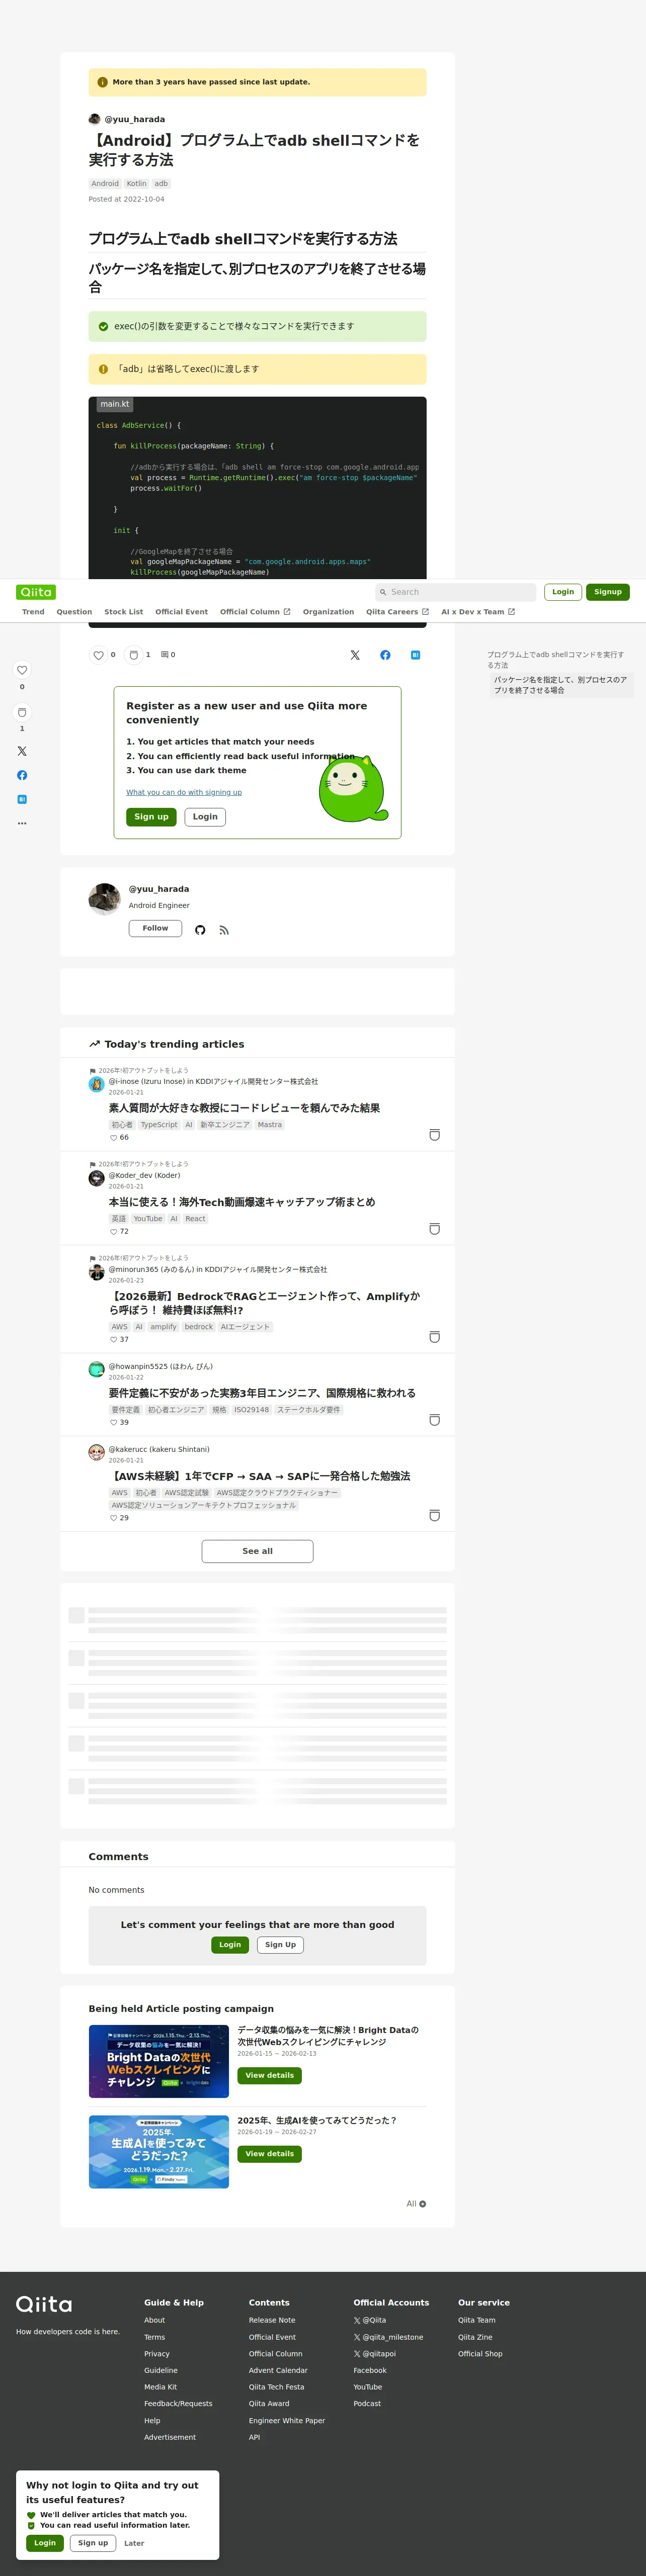Click the Qiita logo in the footer
The image size is (646, 2576).
point(44,2305)
